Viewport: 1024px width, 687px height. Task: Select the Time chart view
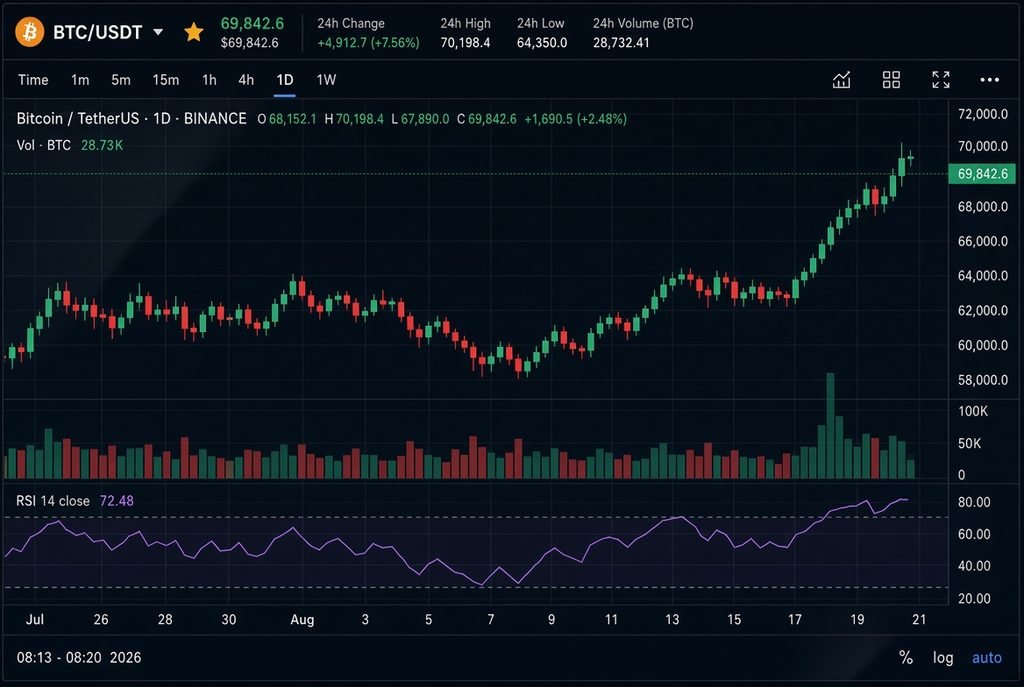click(33, 80)
